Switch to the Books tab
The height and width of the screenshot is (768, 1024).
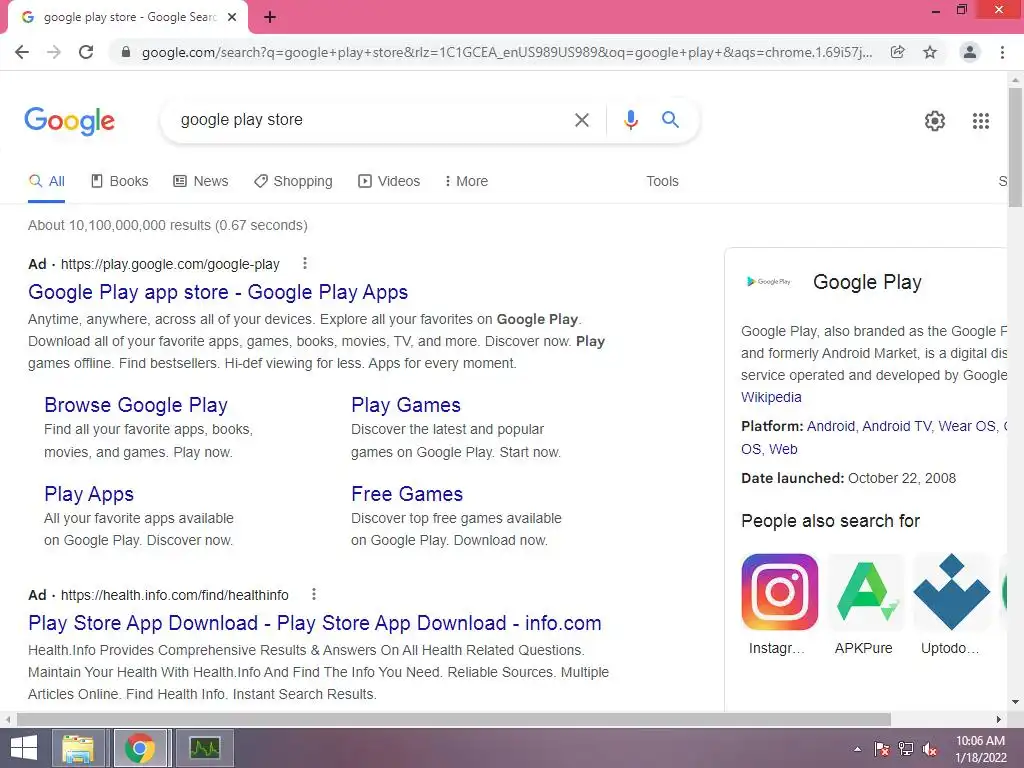pyautogui.click(x=120, y=182)
